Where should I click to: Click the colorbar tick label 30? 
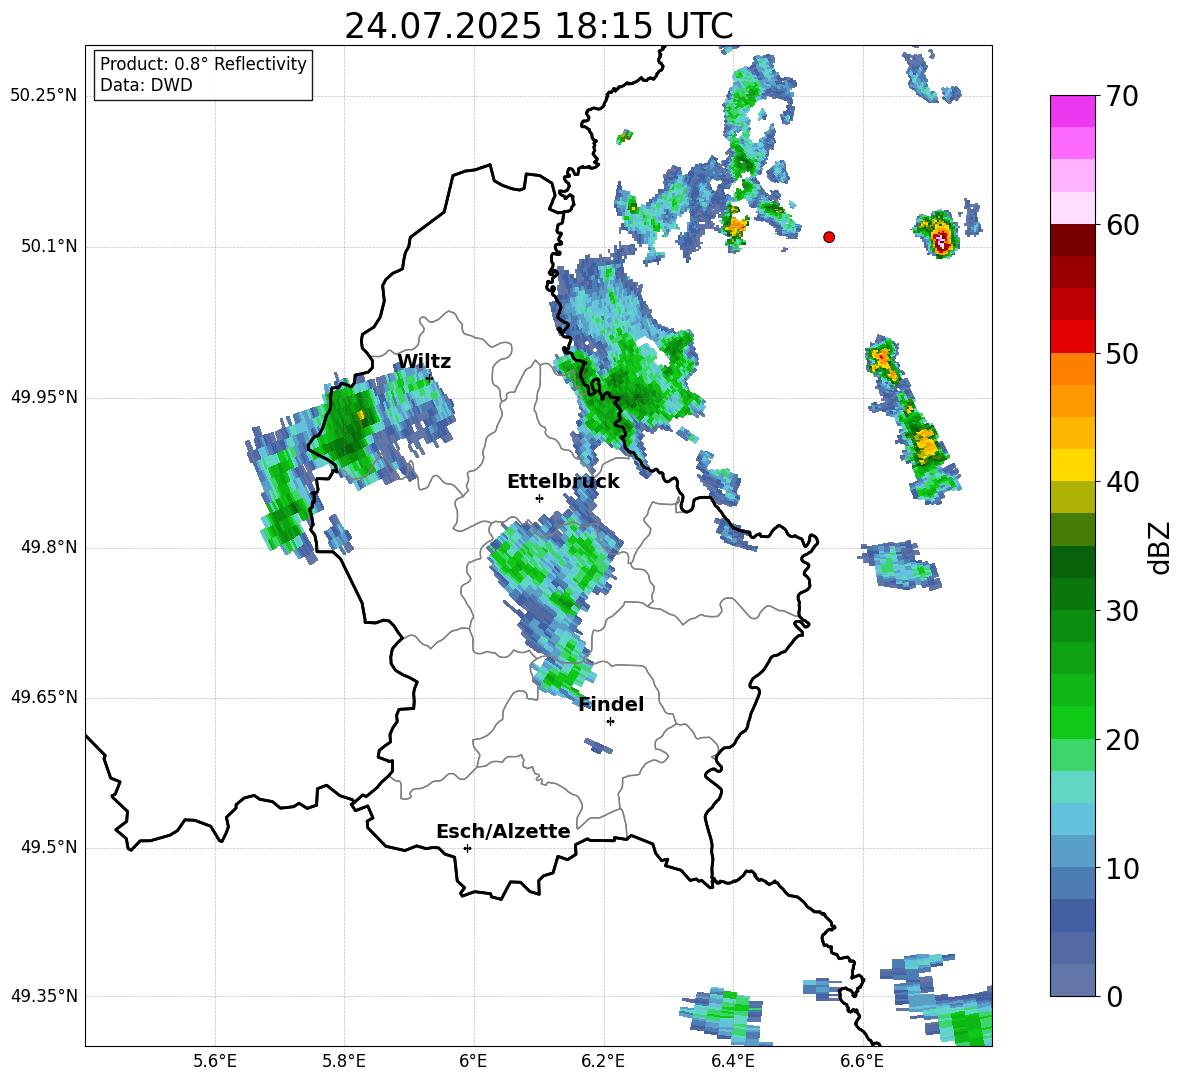pyautogui.click(x=1122, y=611)
